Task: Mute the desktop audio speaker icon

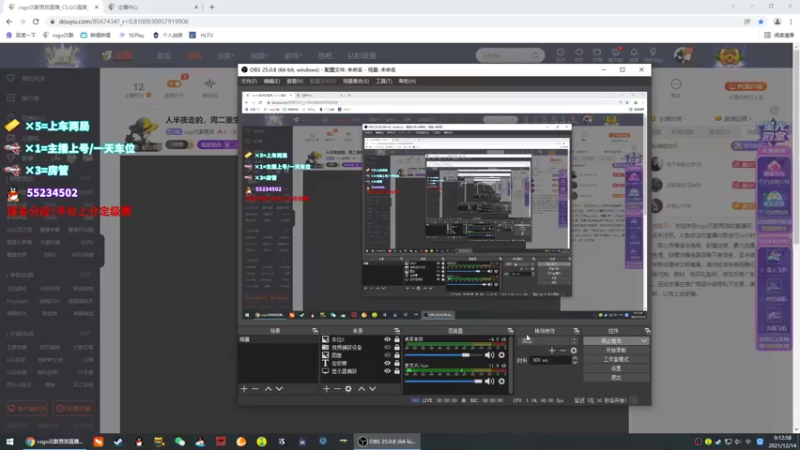Action: pos(489,355)
